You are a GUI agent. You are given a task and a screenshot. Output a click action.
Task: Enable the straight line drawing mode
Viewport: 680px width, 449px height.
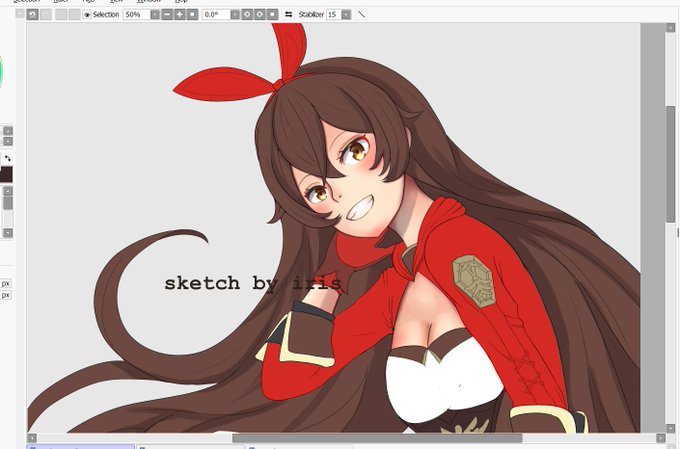click(x=361, y=15)
